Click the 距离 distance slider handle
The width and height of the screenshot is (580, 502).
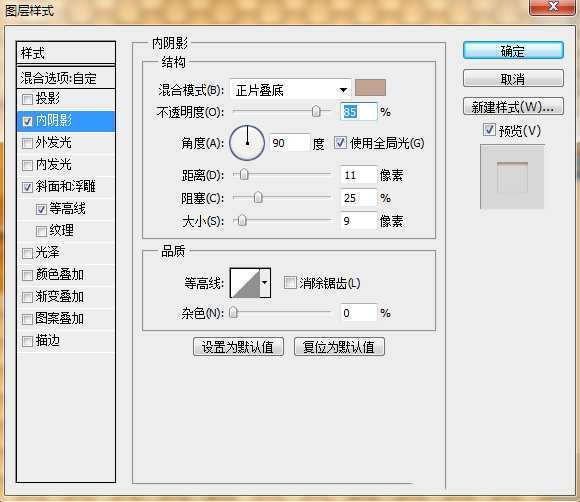244,174
